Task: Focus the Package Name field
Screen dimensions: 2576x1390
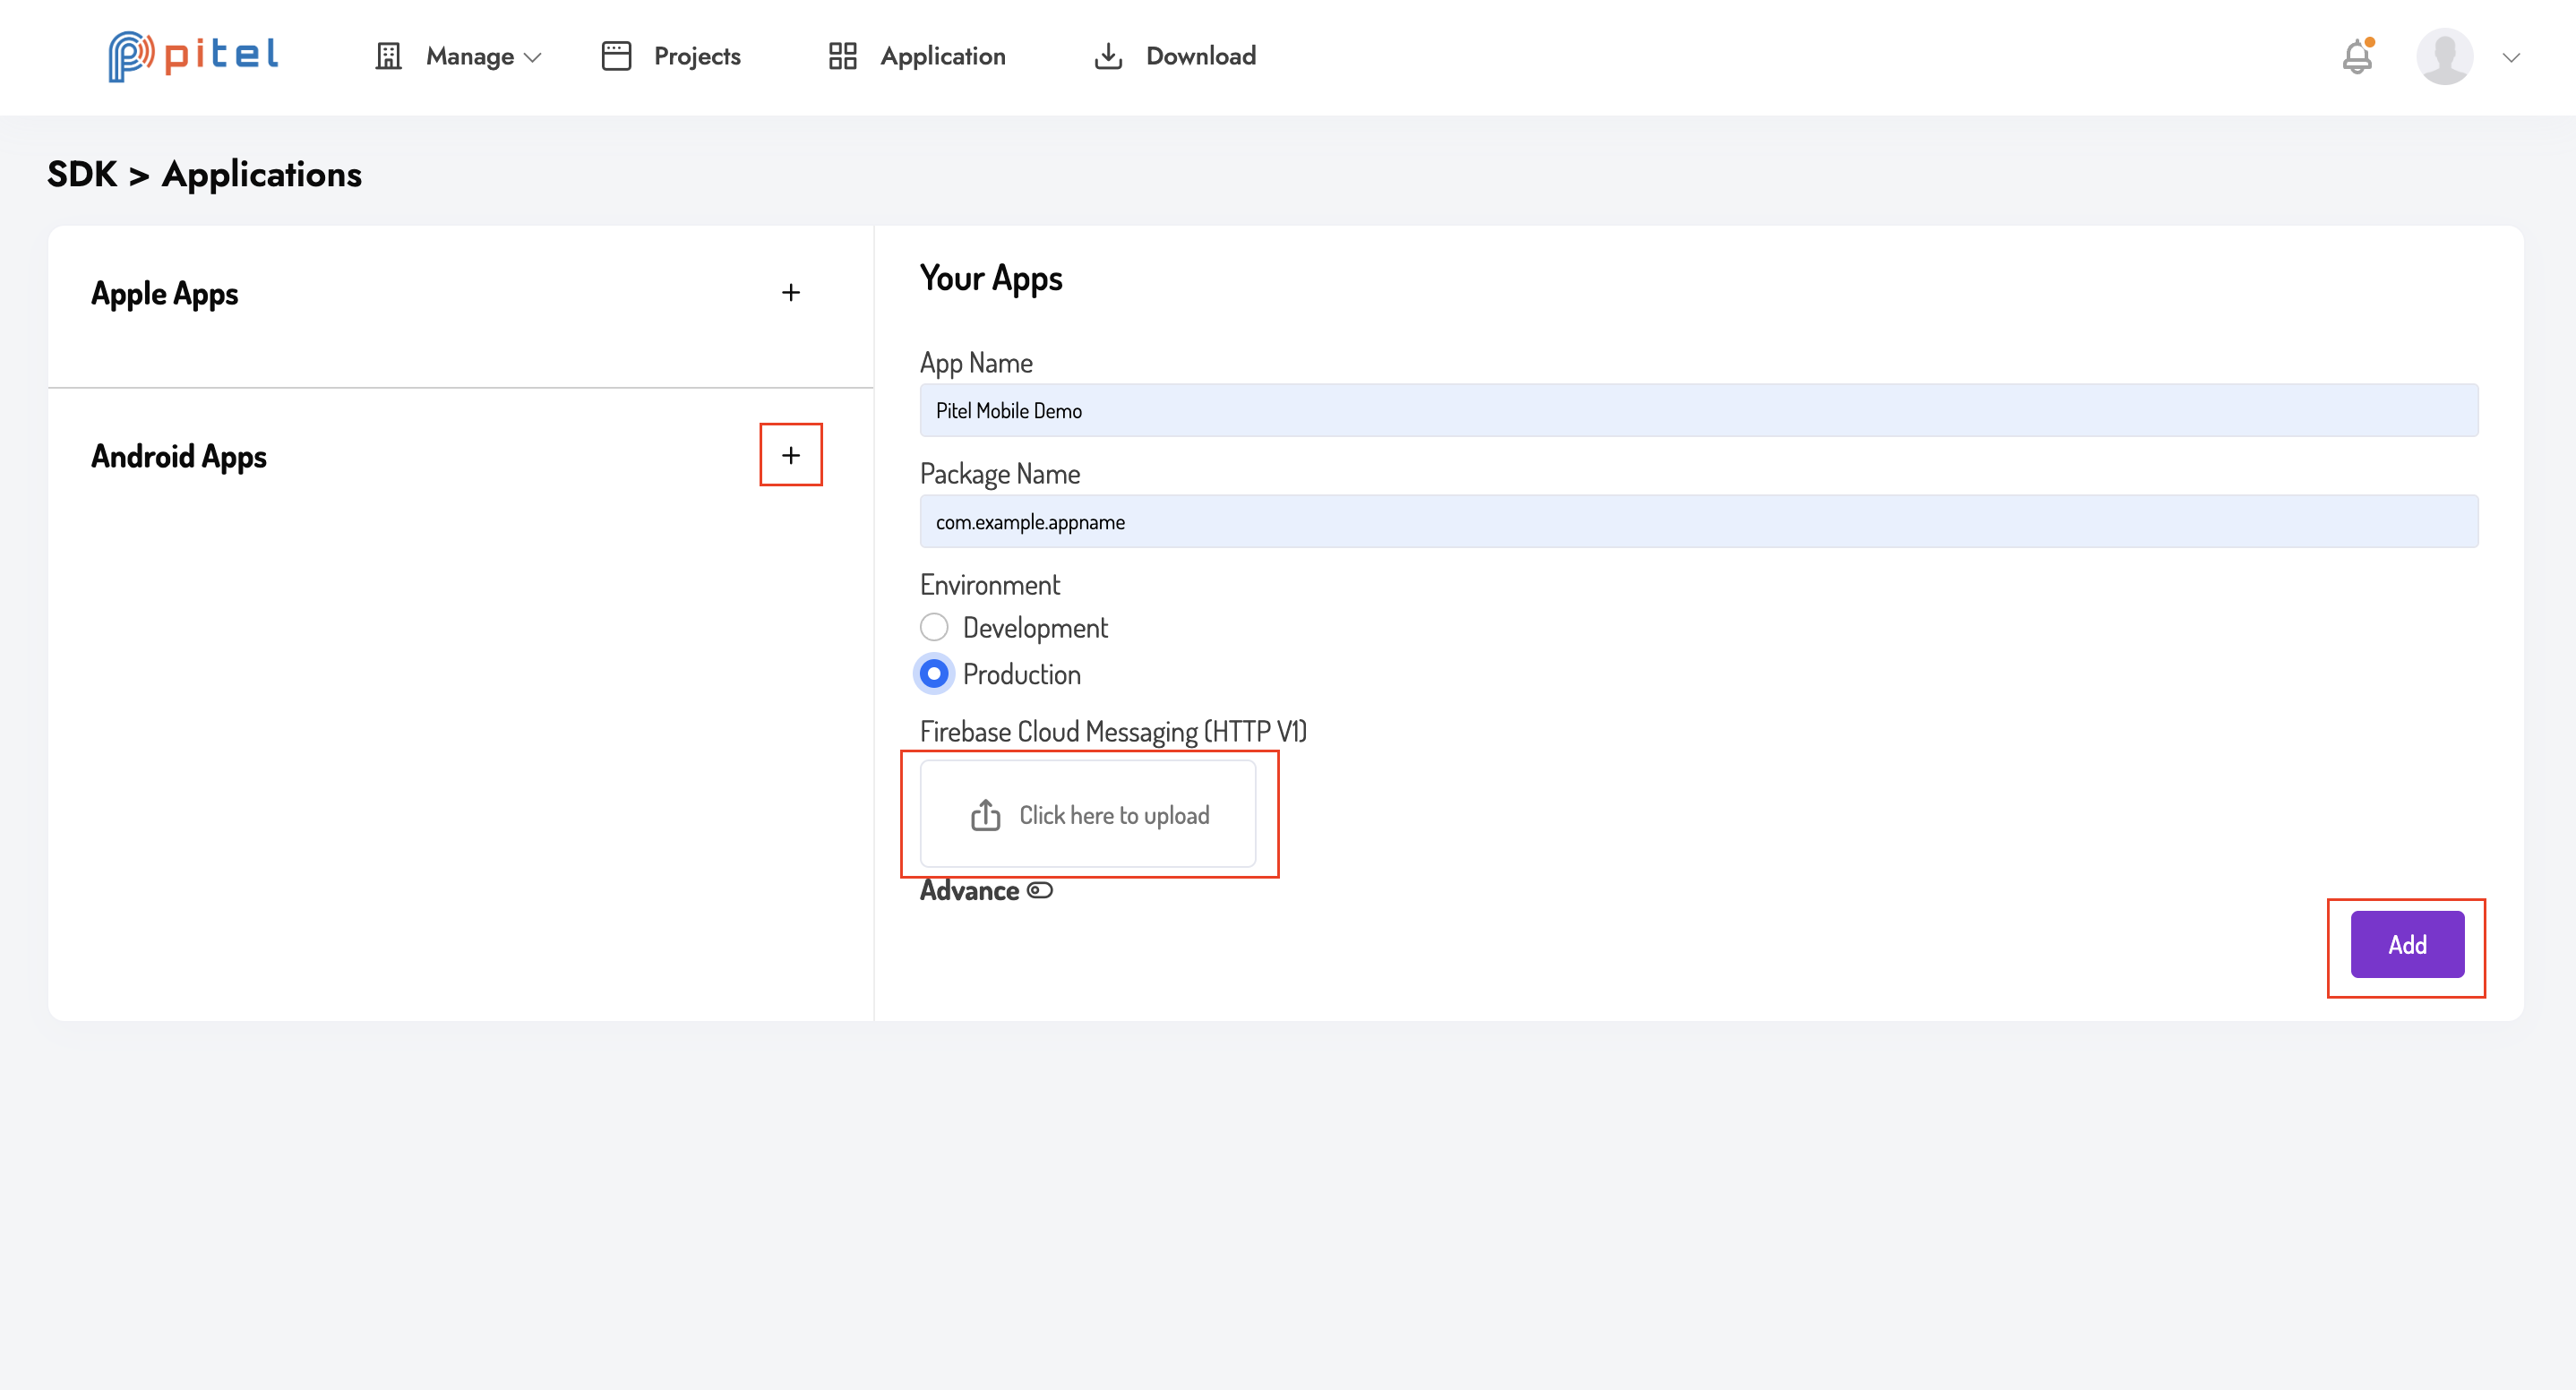Action: tap(1698, 522)
